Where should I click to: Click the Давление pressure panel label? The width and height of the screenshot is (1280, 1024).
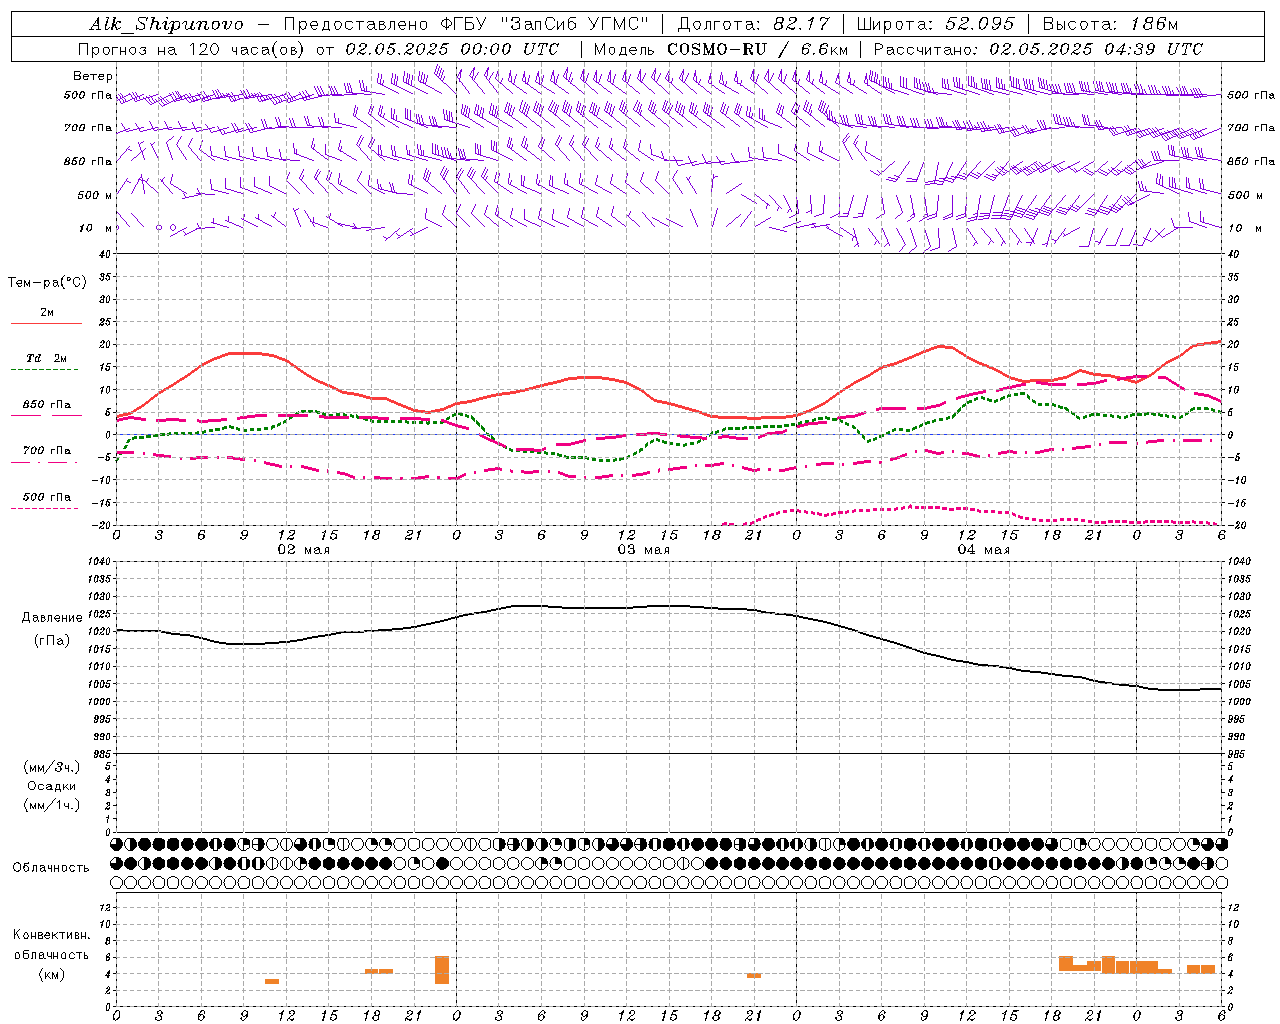point(52,618)
